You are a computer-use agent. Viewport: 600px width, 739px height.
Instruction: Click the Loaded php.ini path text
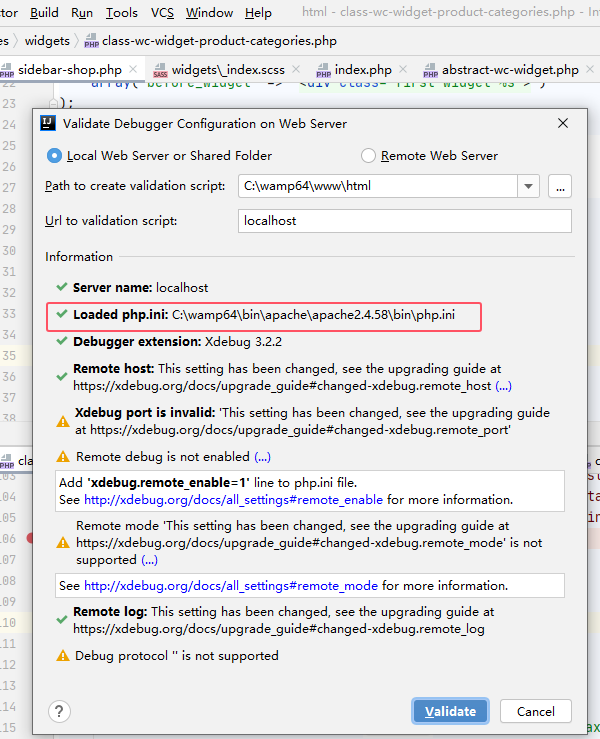[x=313, y=315]
